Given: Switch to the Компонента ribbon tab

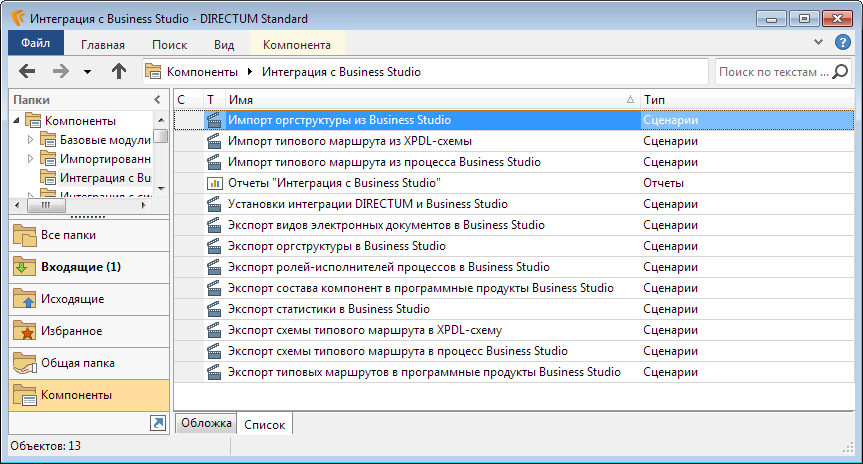Looking at the screenshot, I should click(x=297, y=45).
